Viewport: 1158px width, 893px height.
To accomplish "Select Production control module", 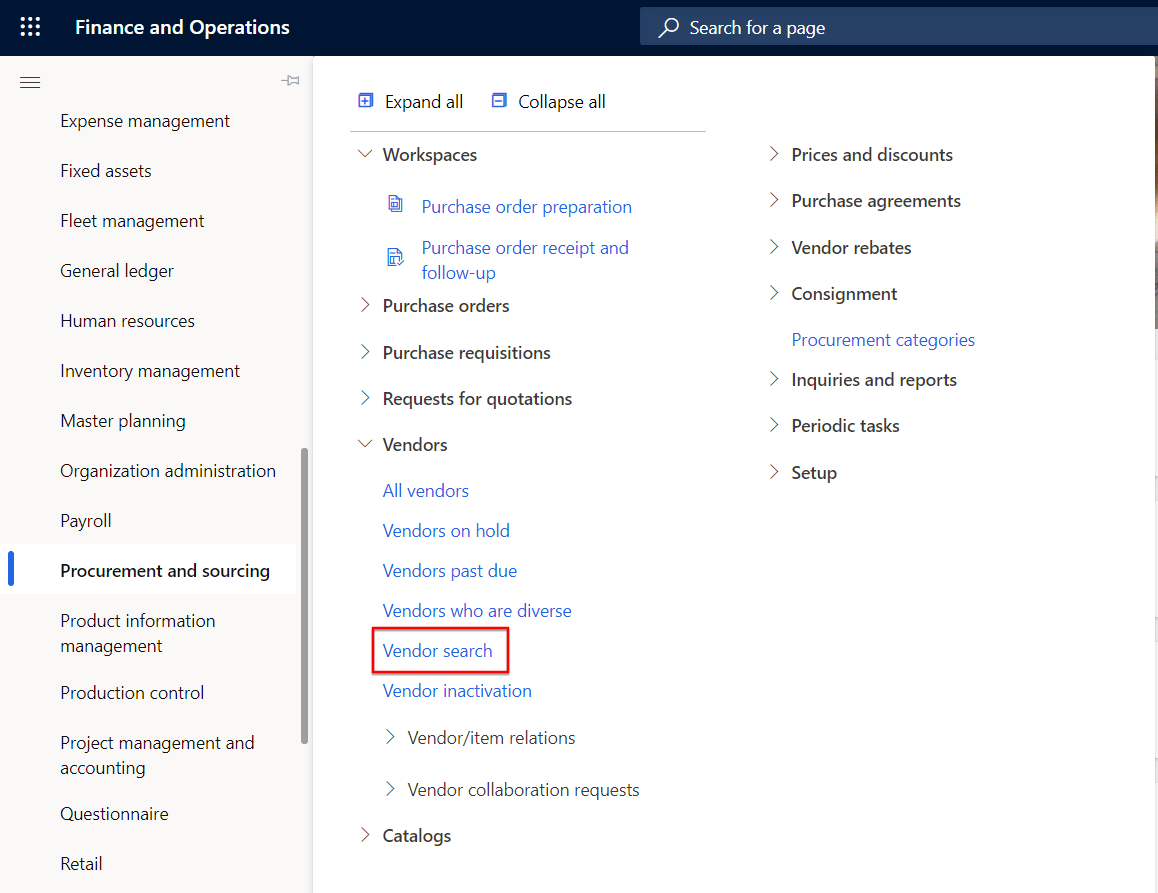I will (x=132, y=693).
